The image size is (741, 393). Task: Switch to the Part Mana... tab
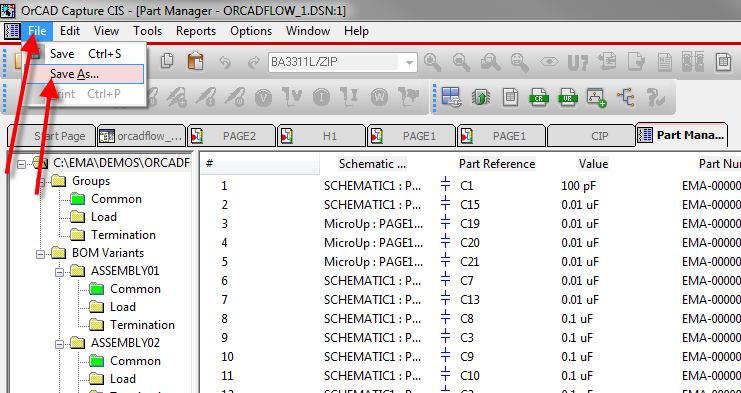pos(682,135)
